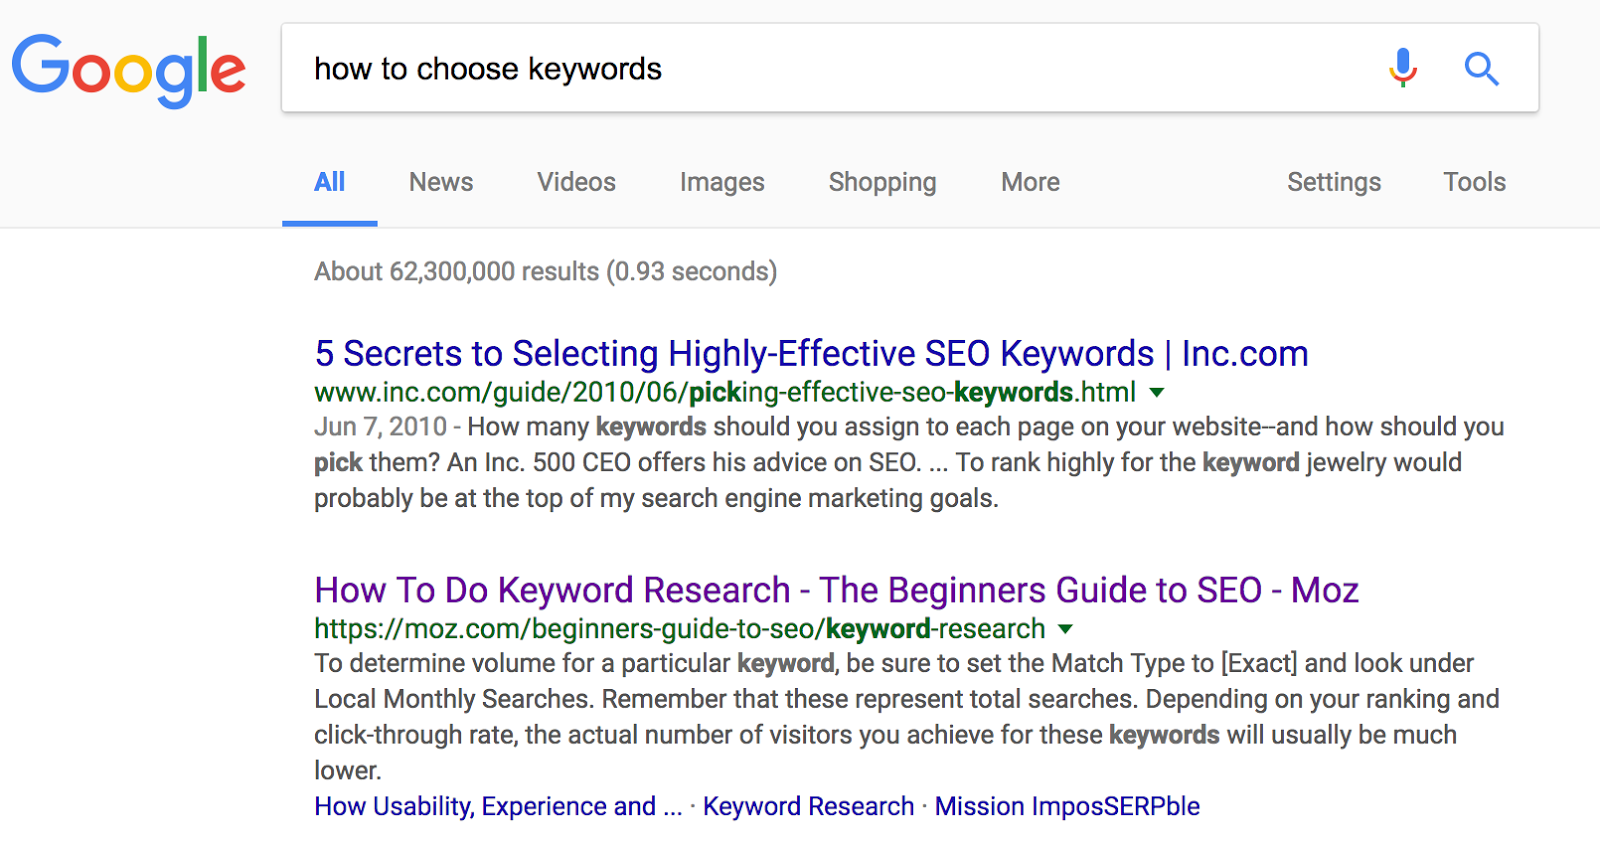
Task: Open the Images tab
Action: pyautogui.click(x=722, y=182)
